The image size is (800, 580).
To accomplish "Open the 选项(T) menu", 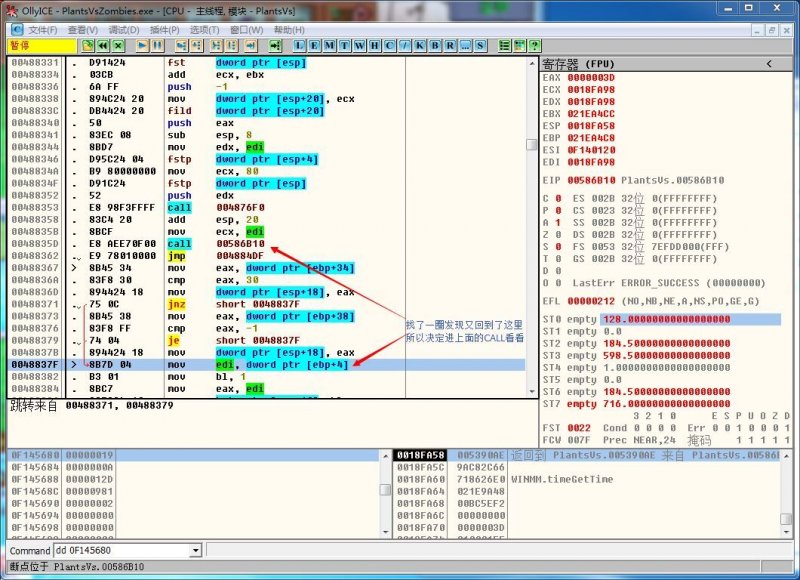I will click(205, 30).
